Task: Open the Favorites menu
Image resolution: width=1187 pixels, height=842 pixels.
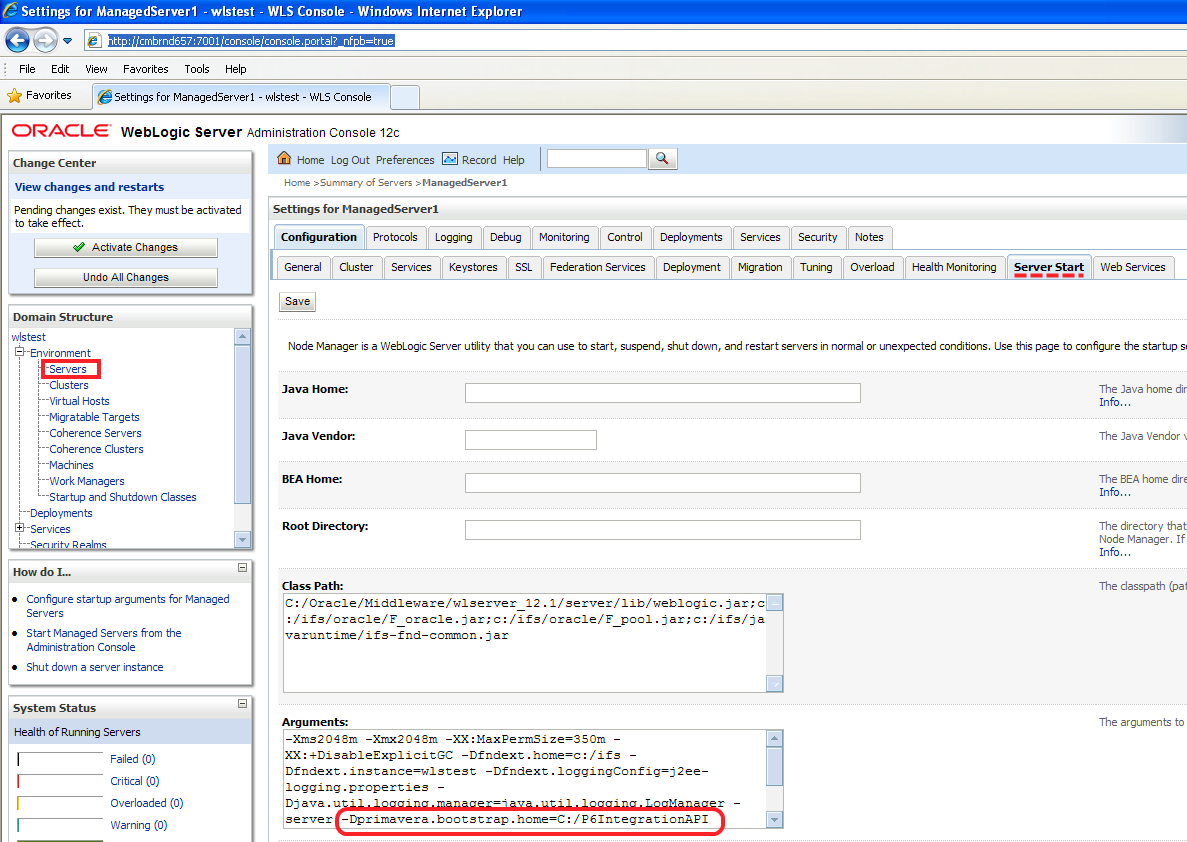Action: coord(146,69)
